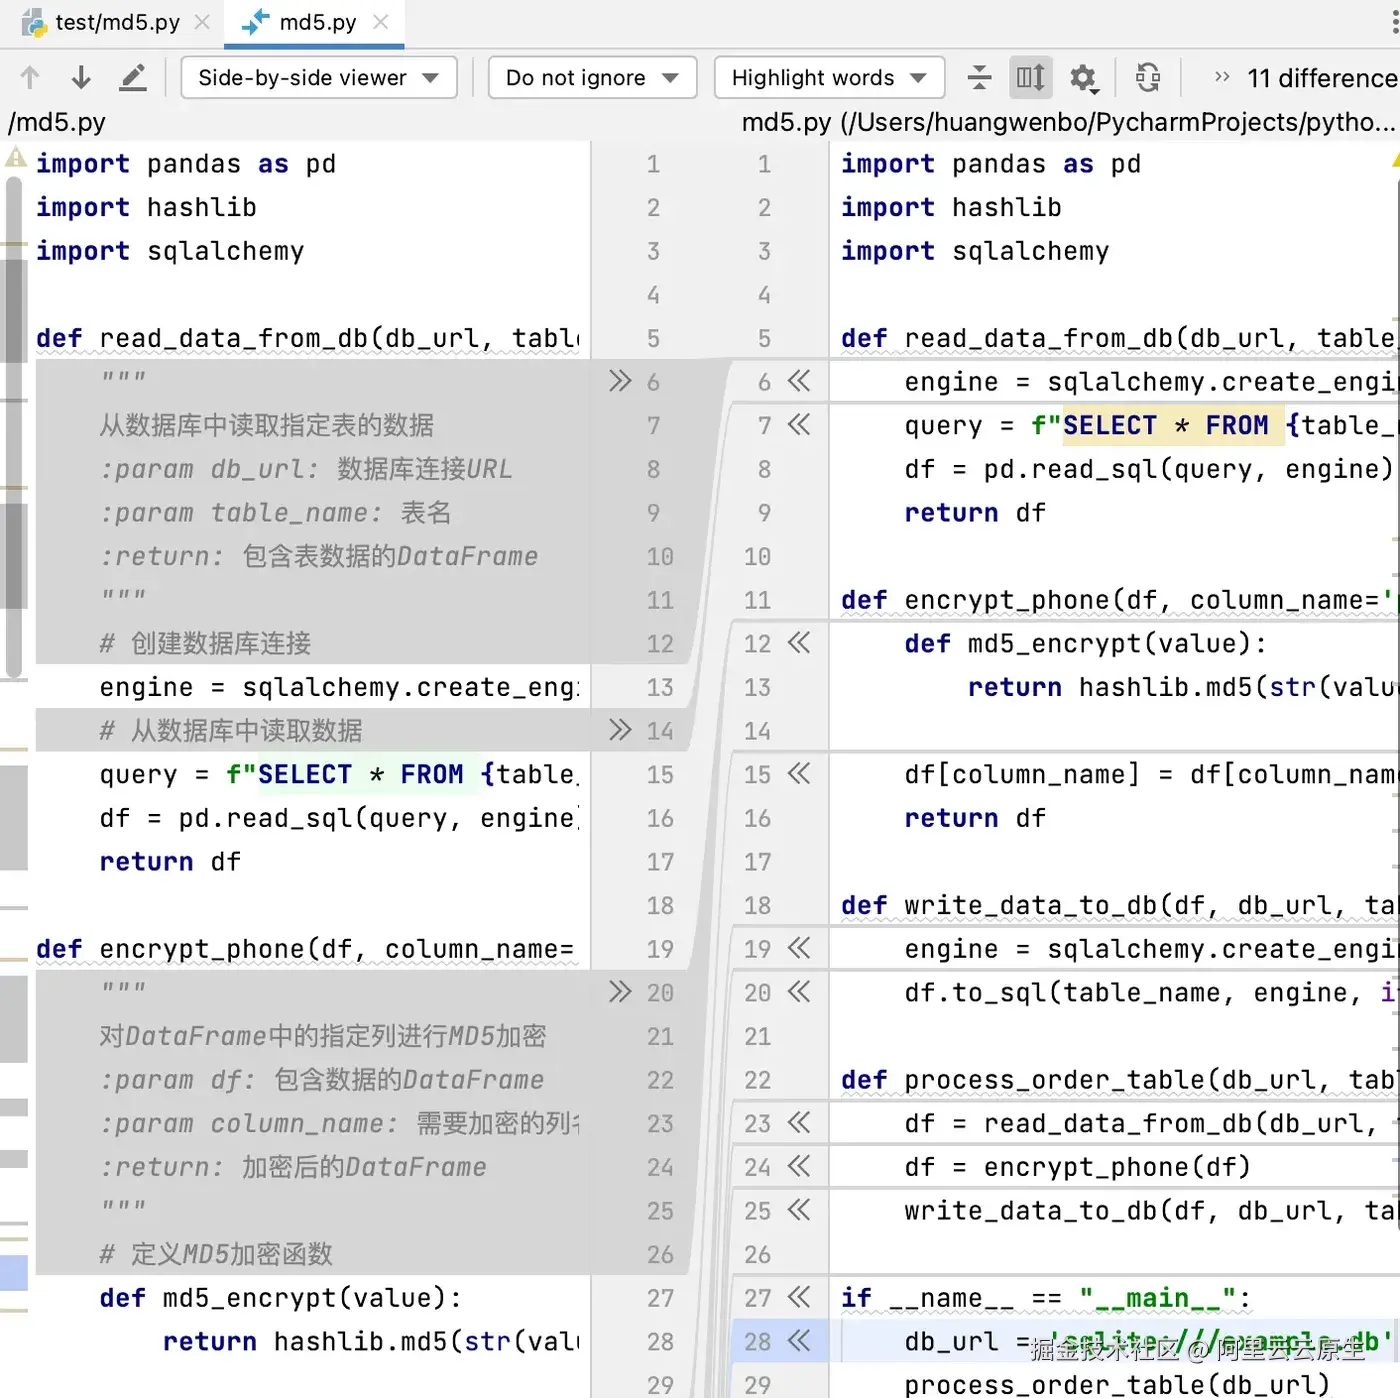This screenshot has width=1400, height=1398.
Task: Accept right change at line 24
Action: click(799, 1167)
